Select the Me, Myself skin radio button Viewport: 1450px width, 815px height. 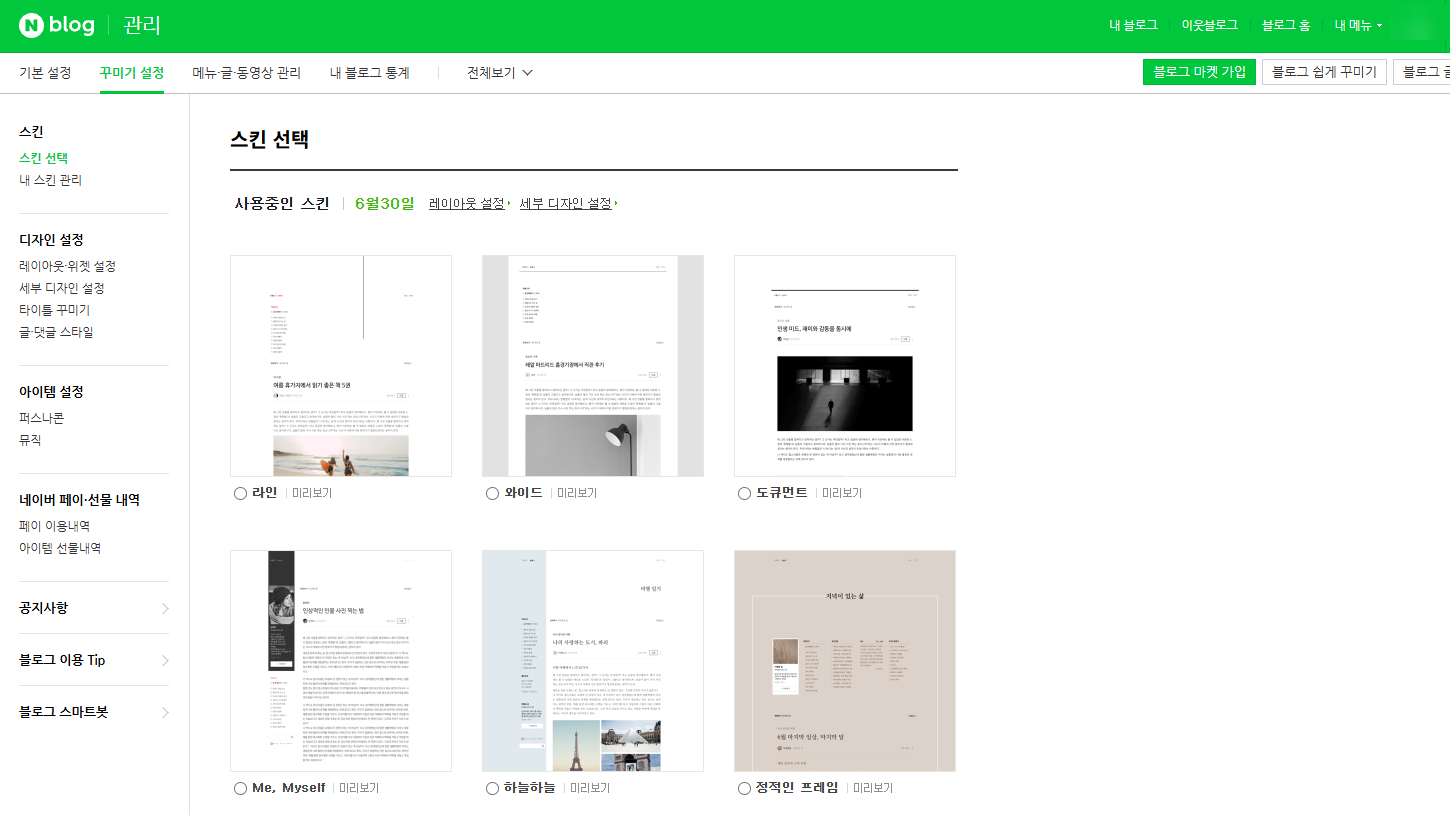(x=240, y=788)
